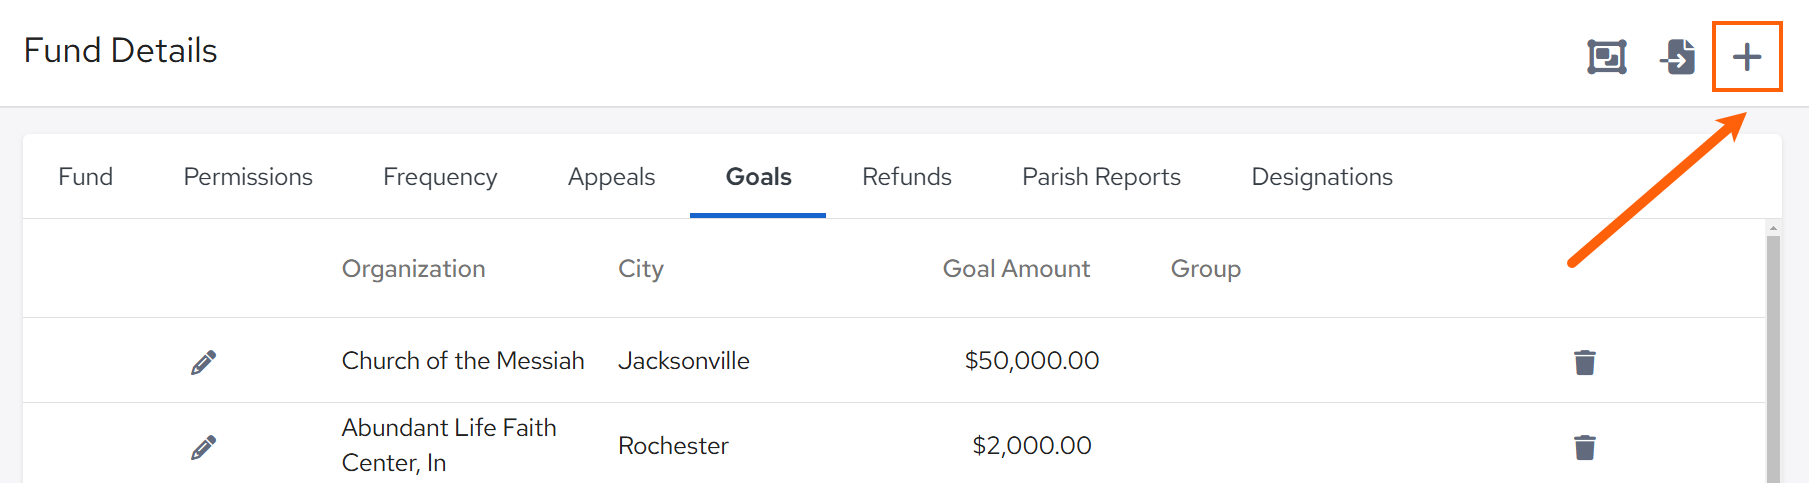Delete the Abundant Life Faith Center goal
1809x483 pixels.
pyautogui.click(x=1584, y=447)
